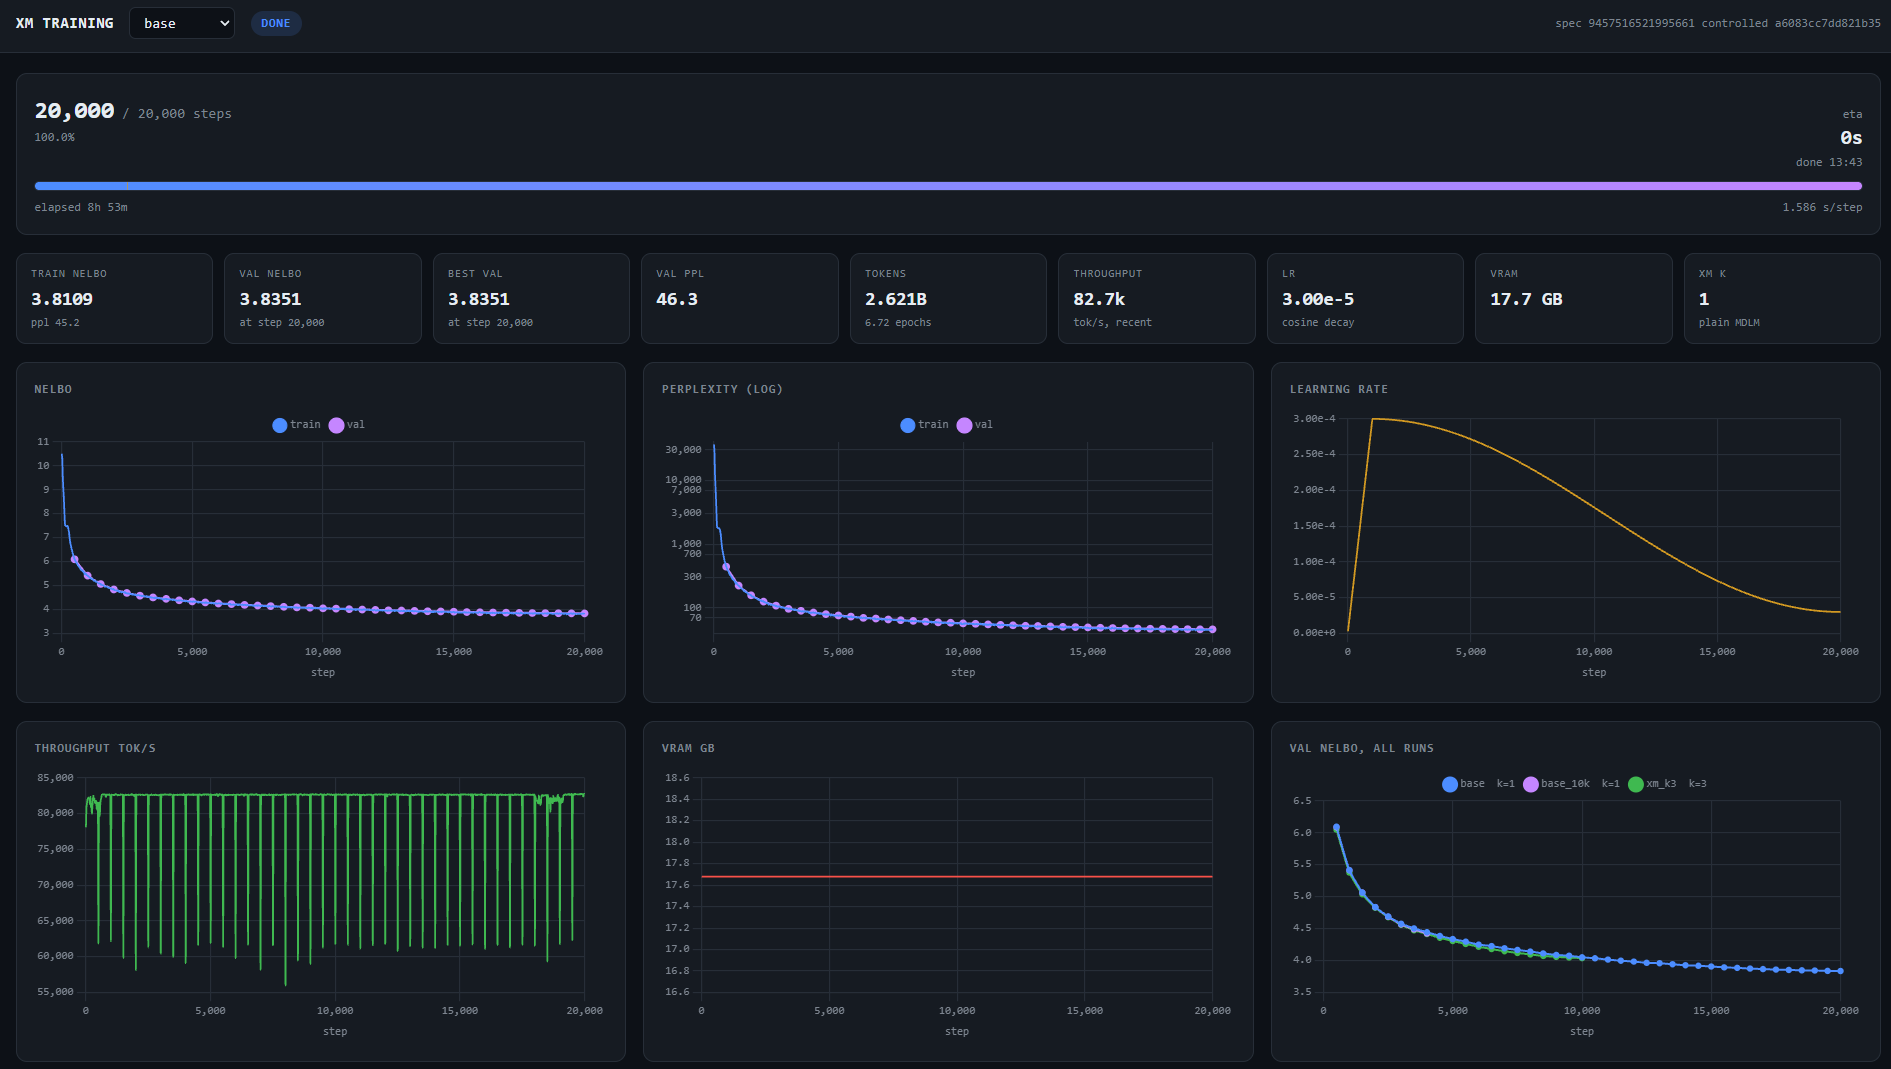Click the THROUGHPUT TOK/S chart title
The image size is (1891, 1069).
pos(95,749)
